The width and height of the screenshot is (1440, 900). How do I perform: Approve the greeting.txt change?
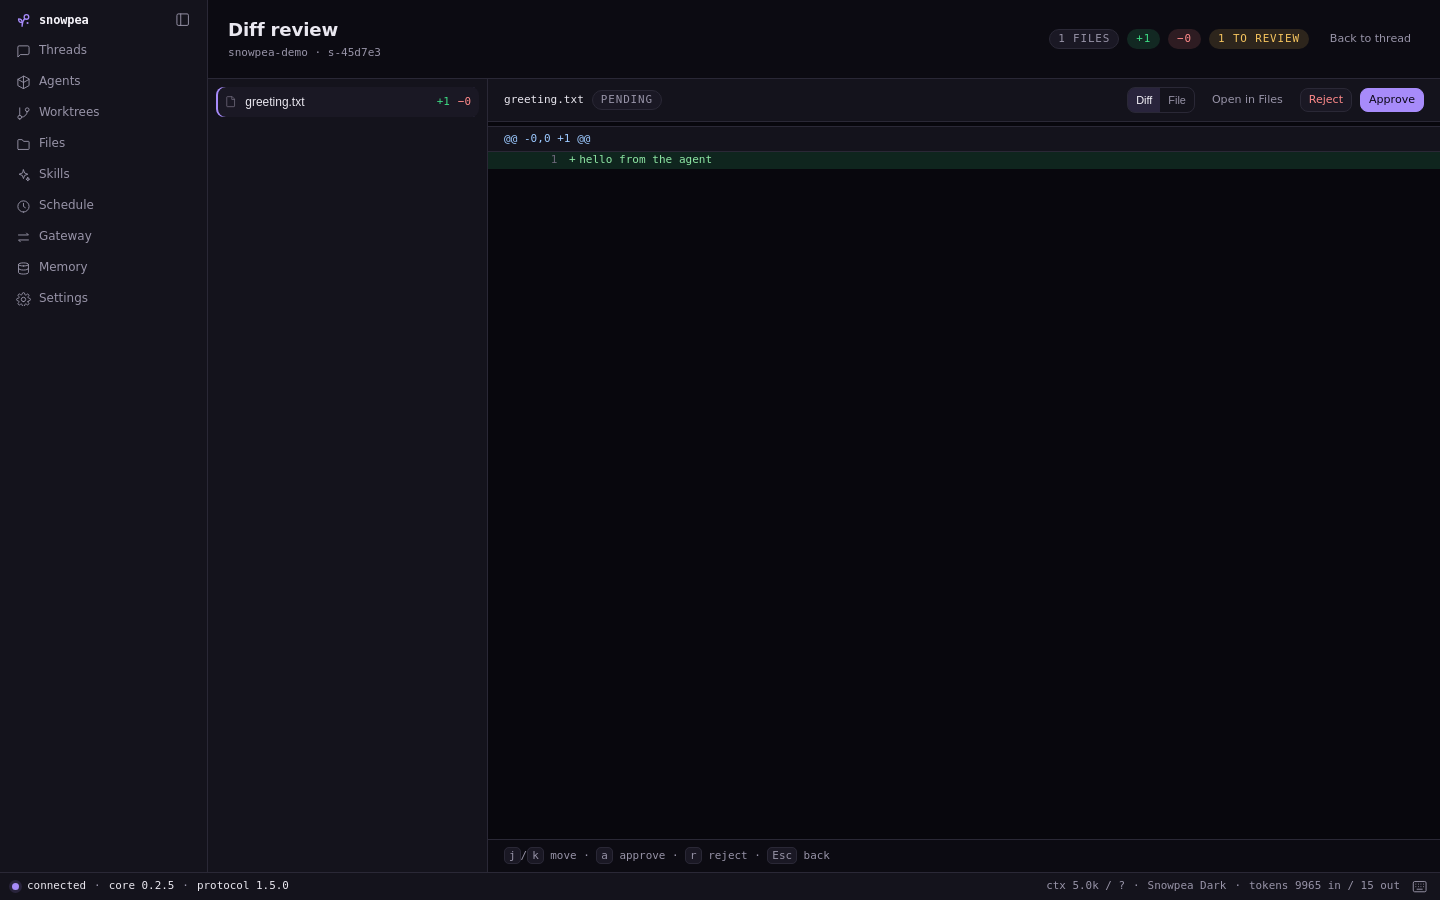click(1392, 100)
